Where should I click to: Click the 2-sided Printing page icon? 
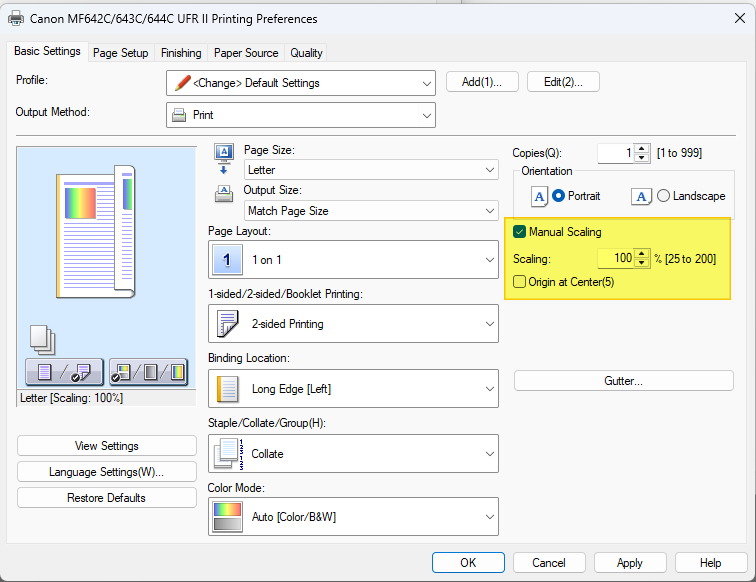coord(228,324)
